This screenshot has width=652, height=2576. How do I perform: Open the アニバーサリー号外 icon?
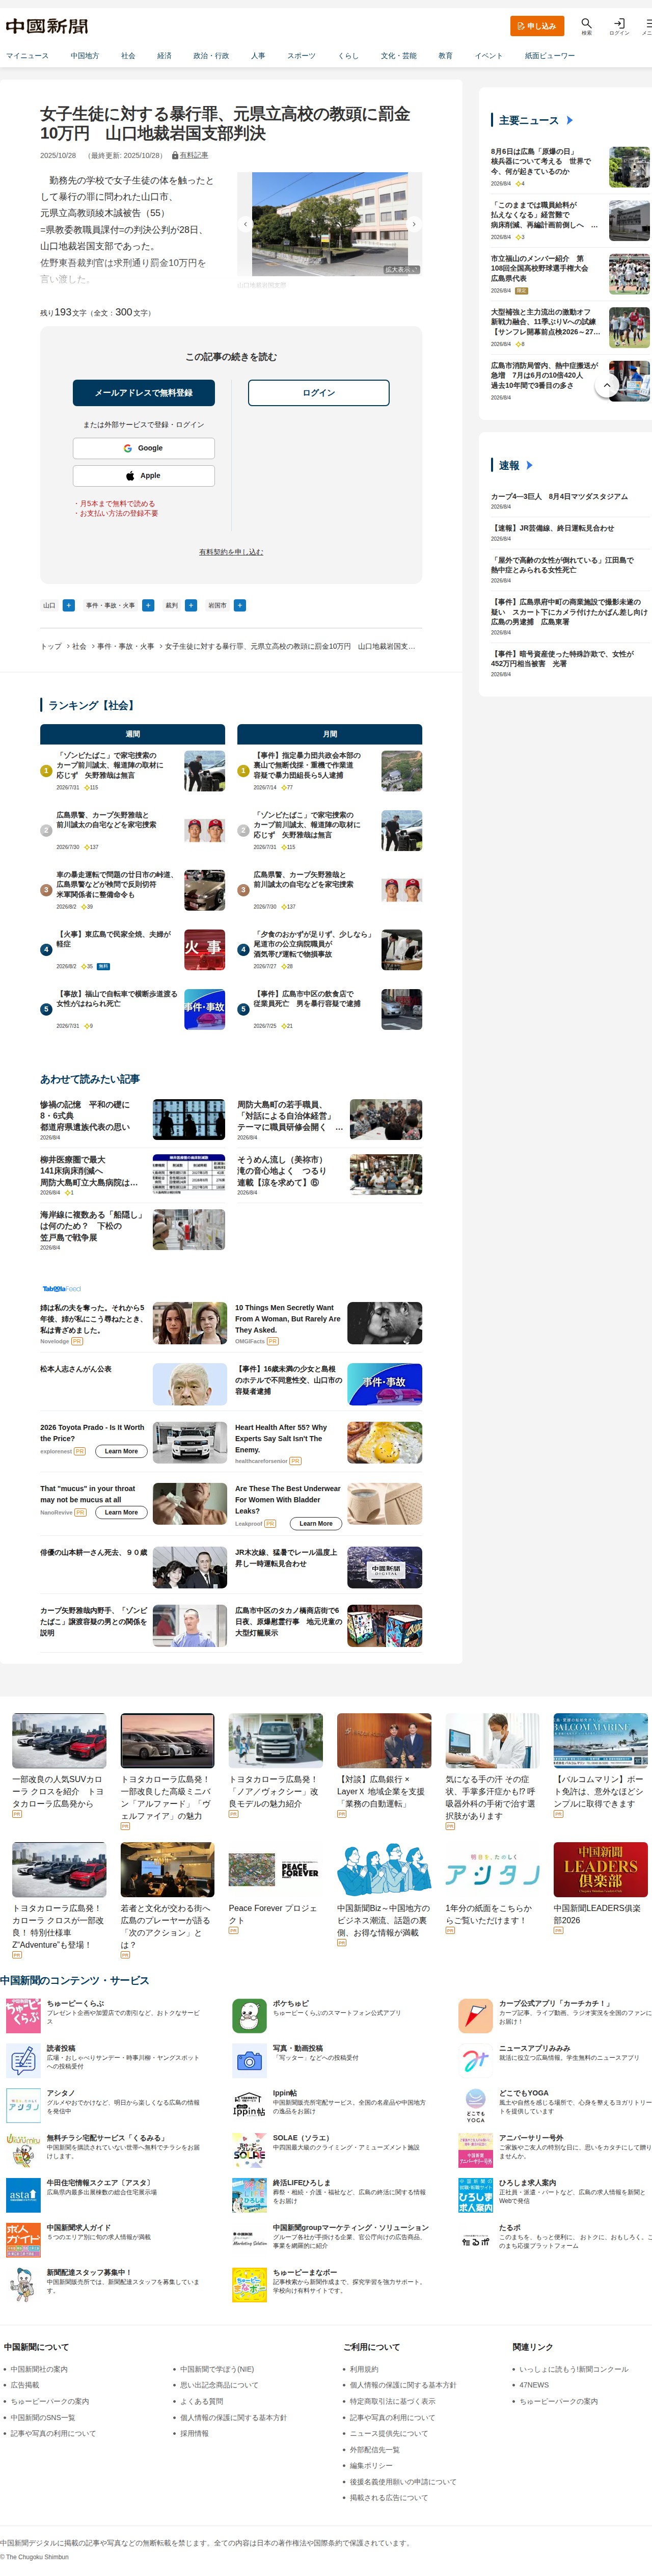coord(475,2151)
